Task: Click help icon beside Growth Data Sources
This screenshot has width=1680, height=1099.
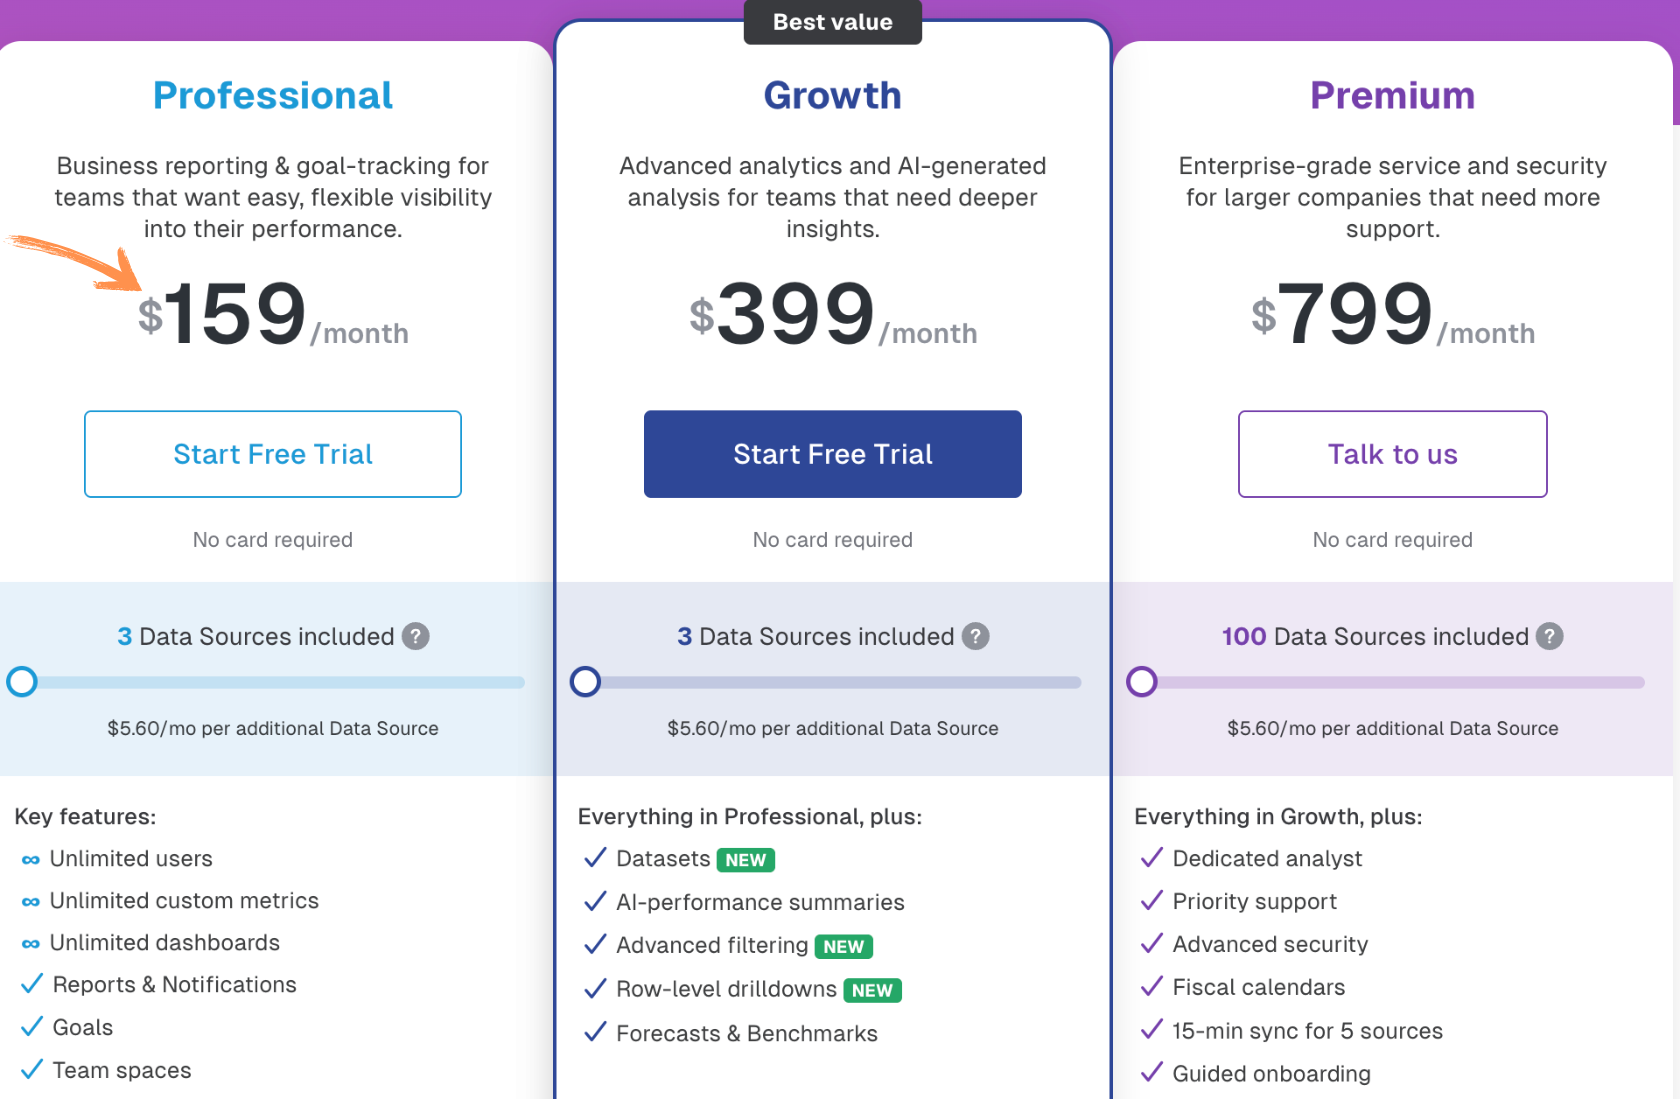Action: [976, 636]
